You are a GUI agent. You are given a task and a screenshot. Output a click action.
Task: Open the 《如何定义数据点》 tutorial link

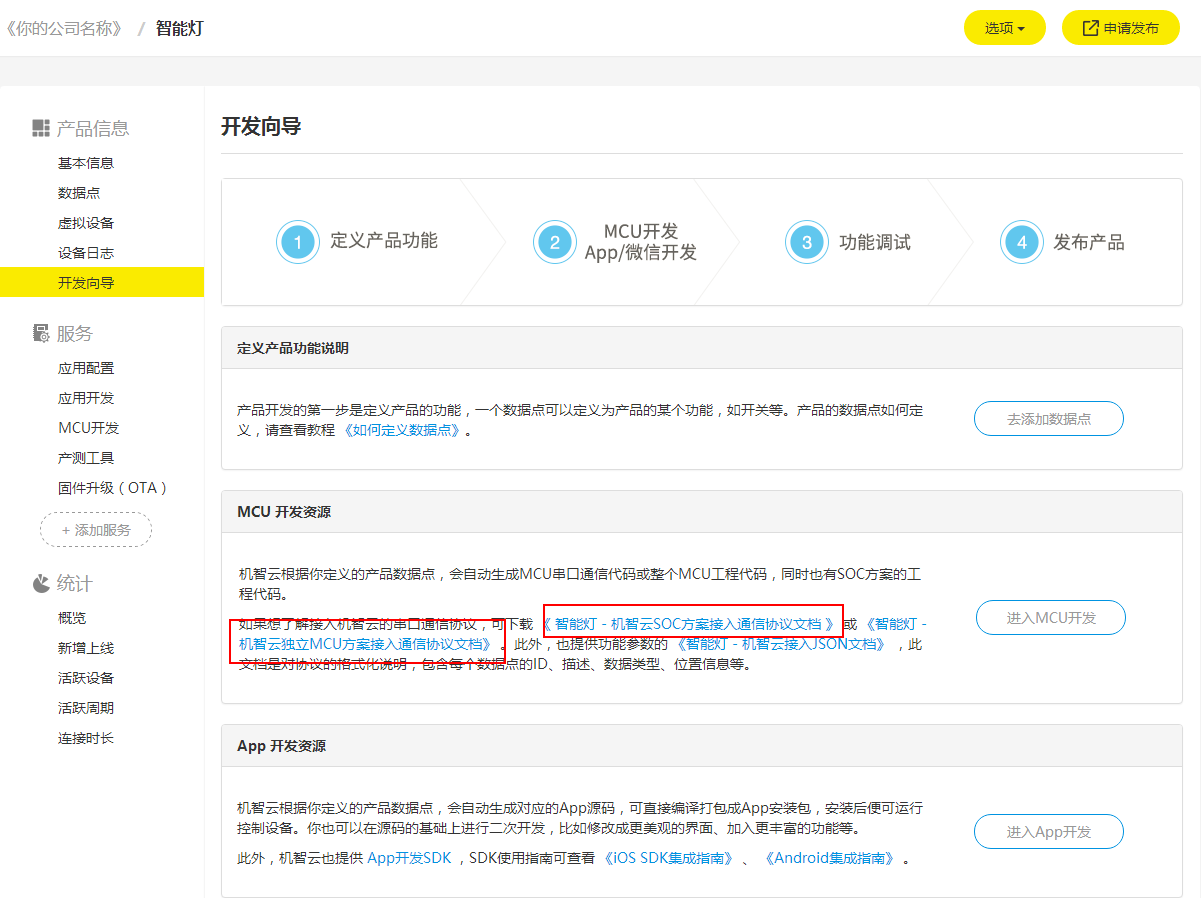403,430
